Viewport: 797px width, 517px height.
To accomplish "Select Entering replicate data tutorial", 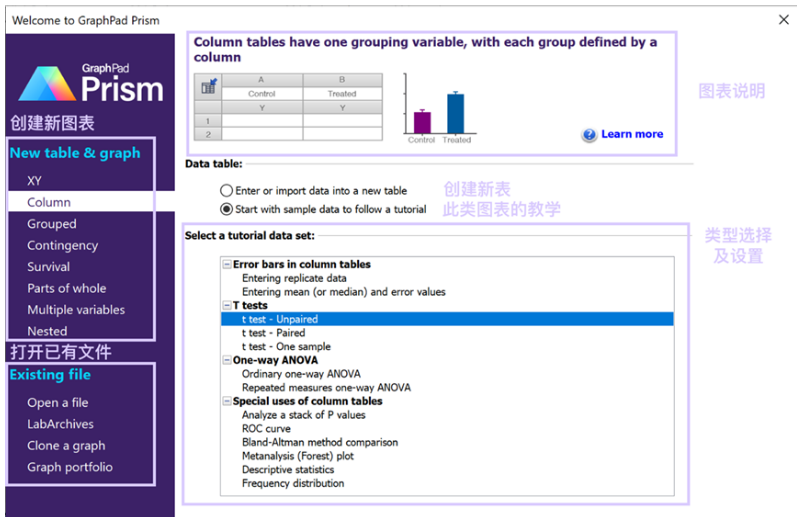I will [x=294, y=278].
